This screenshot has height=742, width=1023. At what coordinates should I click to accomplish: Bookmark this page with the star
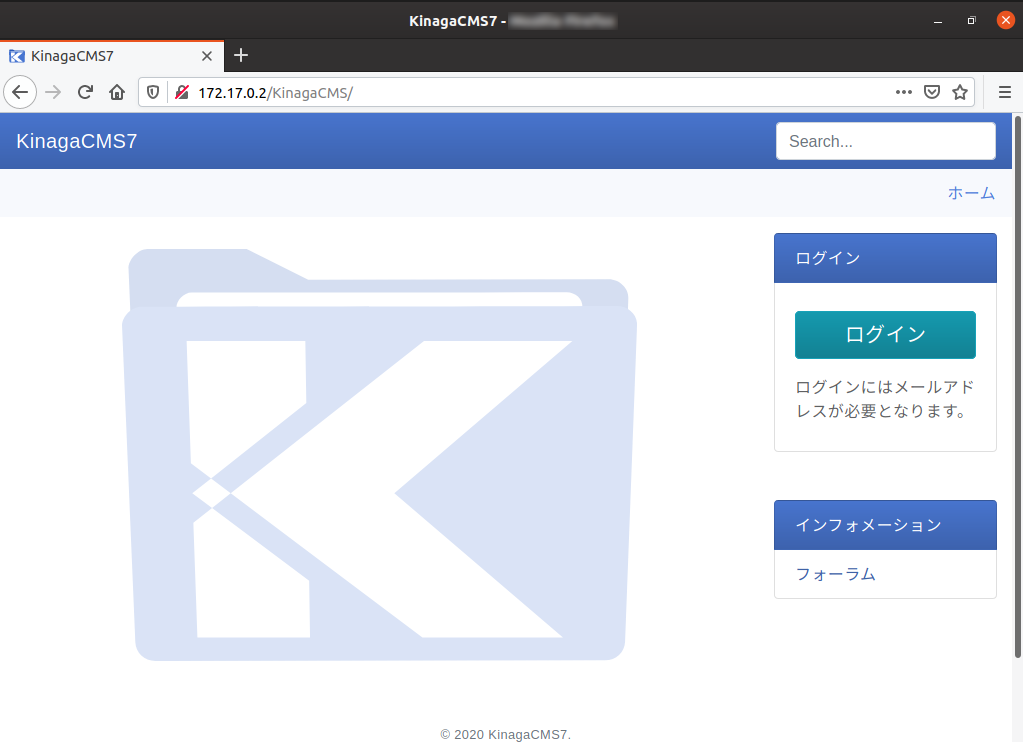(960, 92)
